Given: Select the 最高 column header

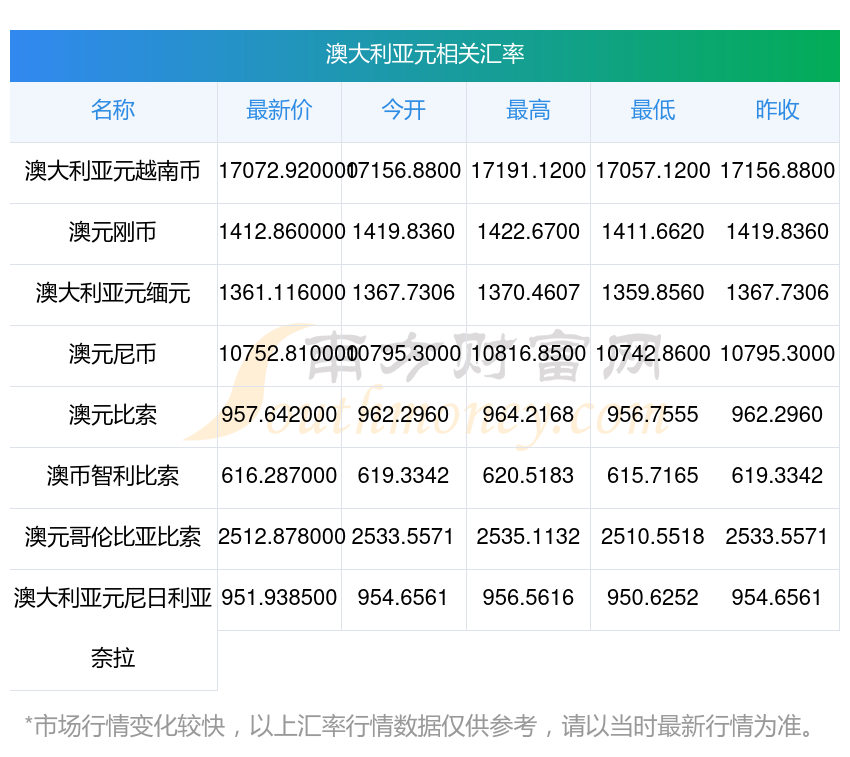Looking at the screenshot, I should point(528,110).
